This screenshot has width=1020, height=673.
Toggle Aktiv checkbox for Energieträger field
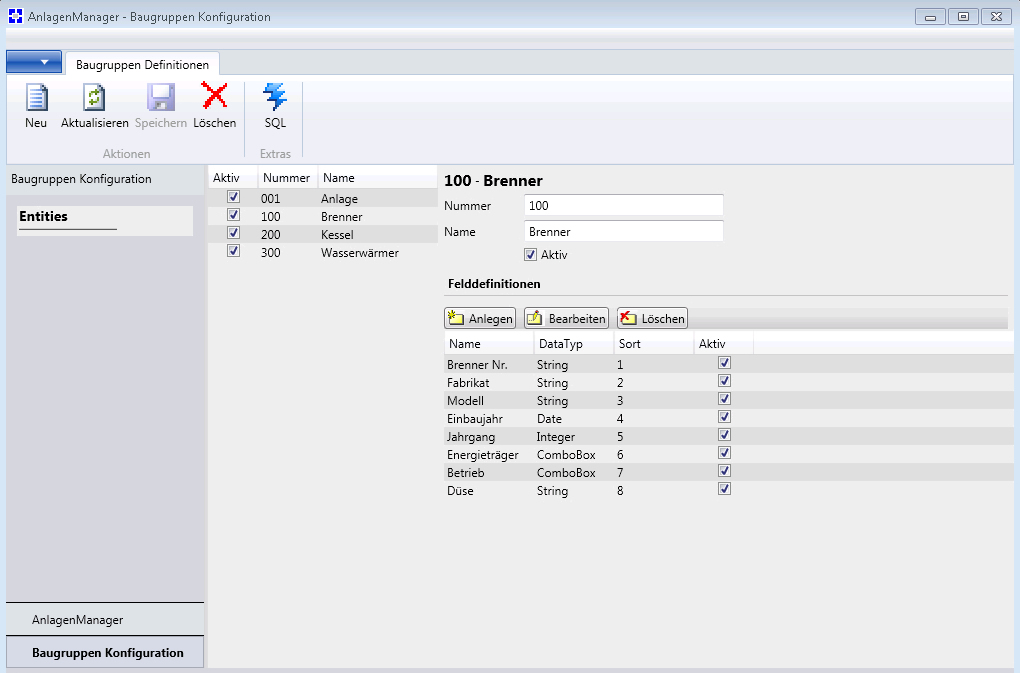(725, 453)
